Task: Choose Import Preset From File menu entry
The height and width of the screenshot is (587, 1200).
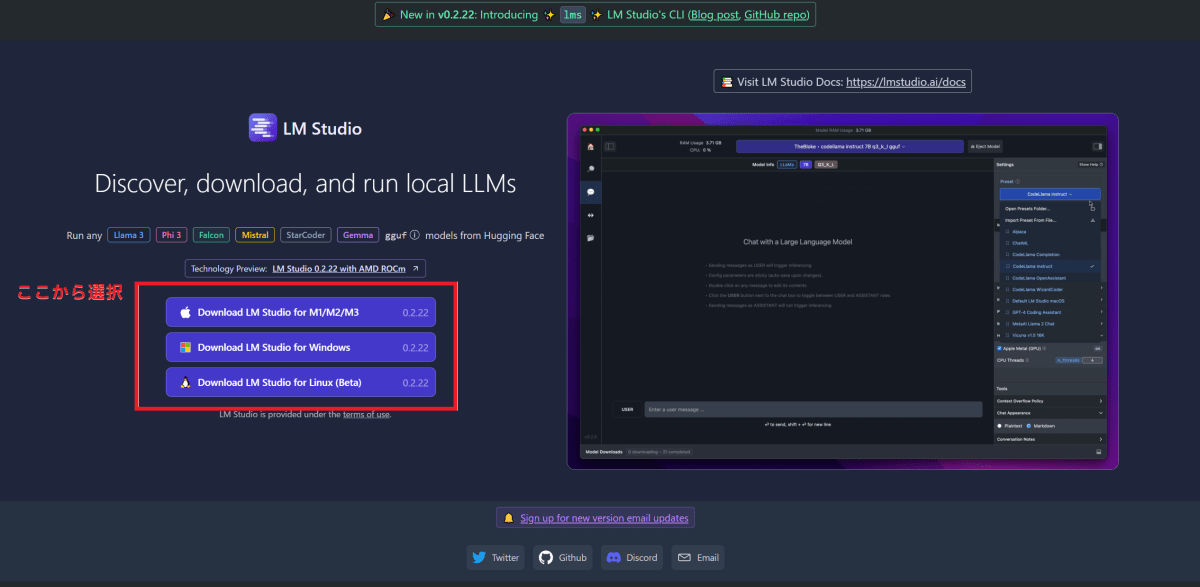Action: [x=1049, y=220]
